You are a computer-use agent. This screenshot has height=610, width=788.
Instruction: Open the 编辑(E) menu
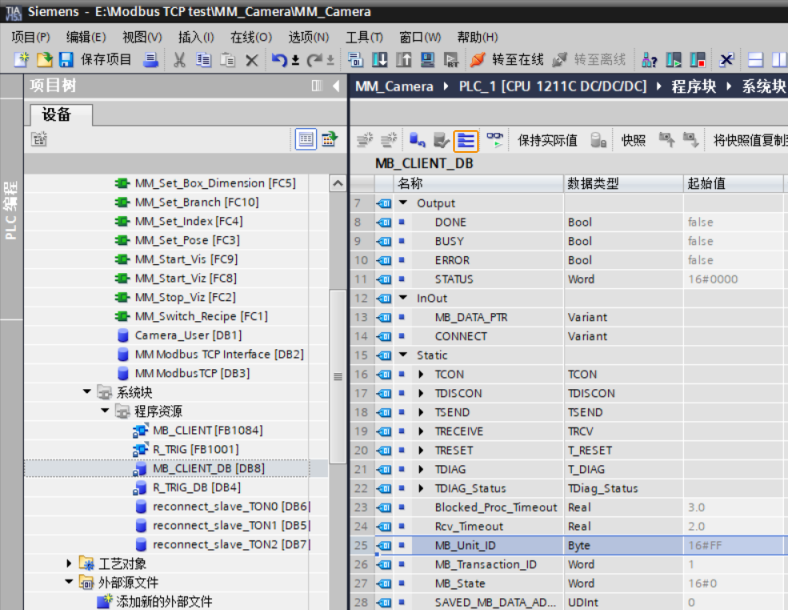coord(86,37)
